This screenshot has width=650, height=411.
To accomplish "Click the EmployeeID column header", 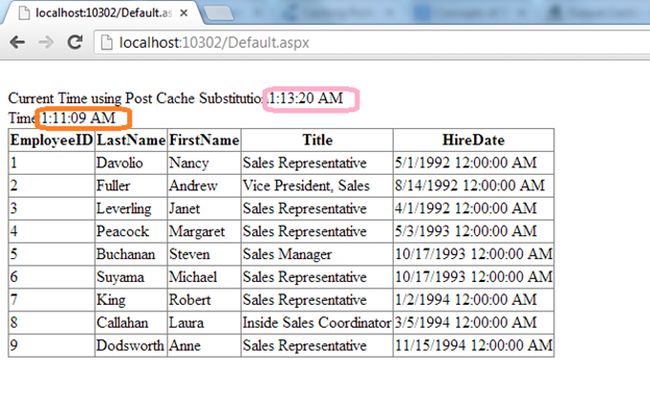I will click(51, 140).
